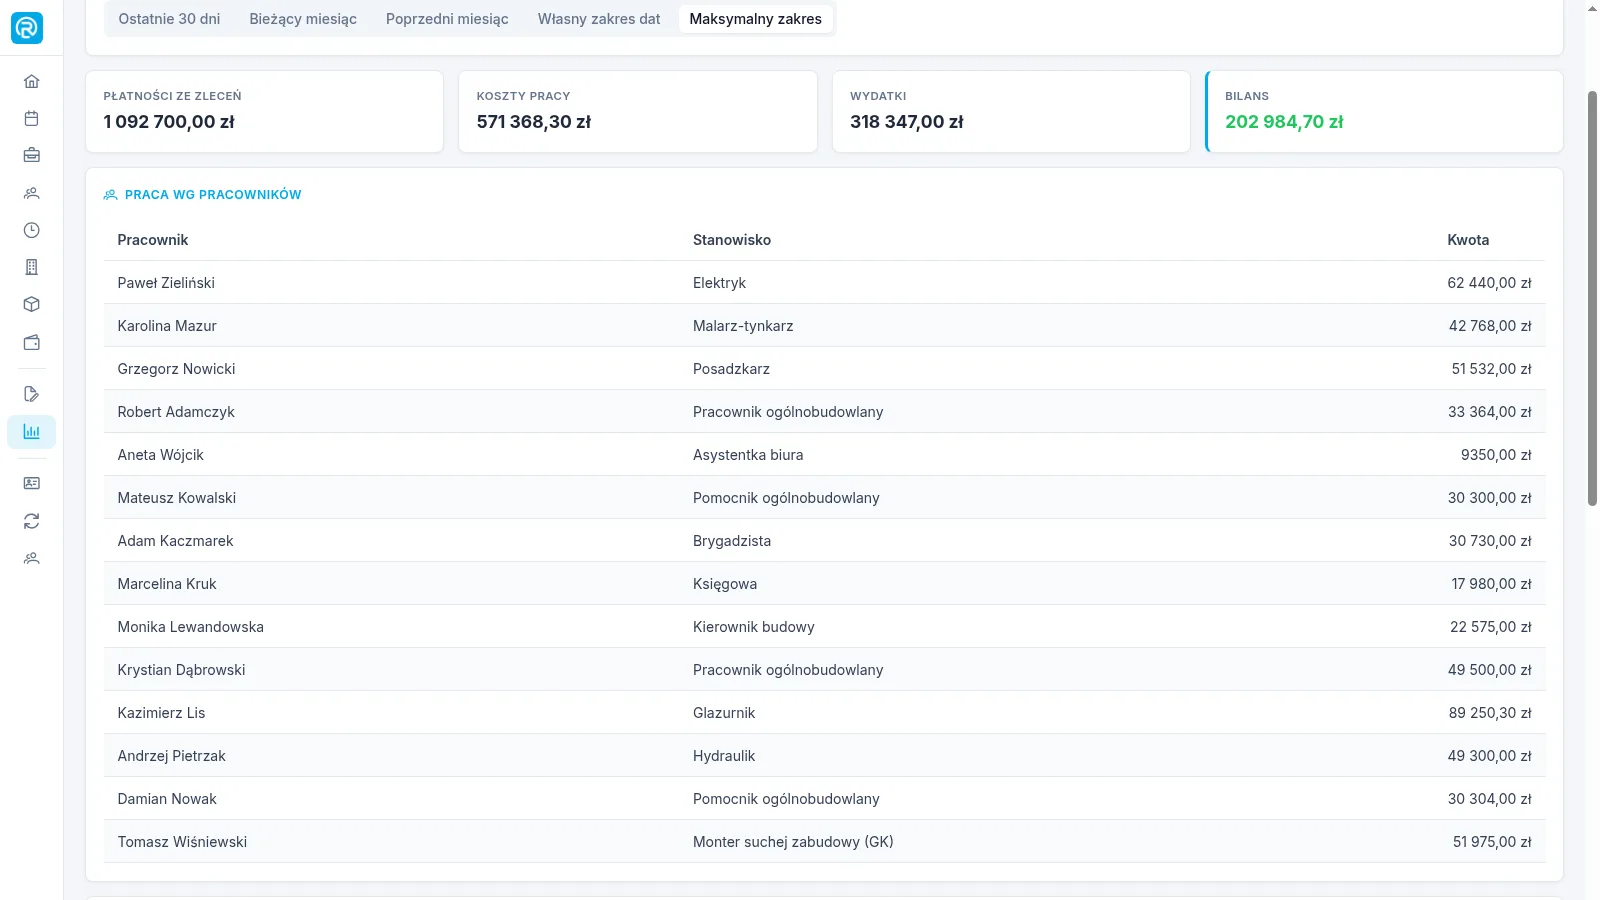Click the refresh sync icon in sidebar
Screen dimensions: 1600x900
[x=31, y=521]
